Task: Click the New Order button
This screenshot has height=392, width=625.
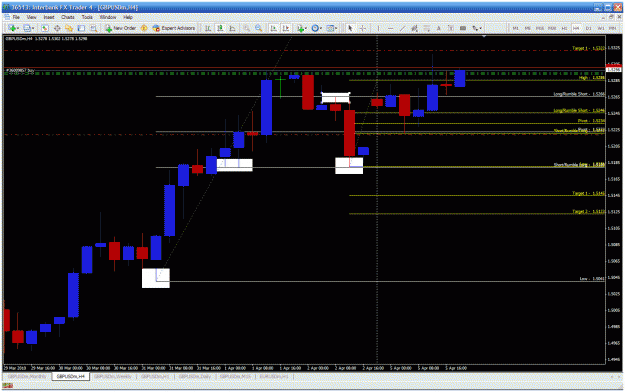Action: [120, 28]
